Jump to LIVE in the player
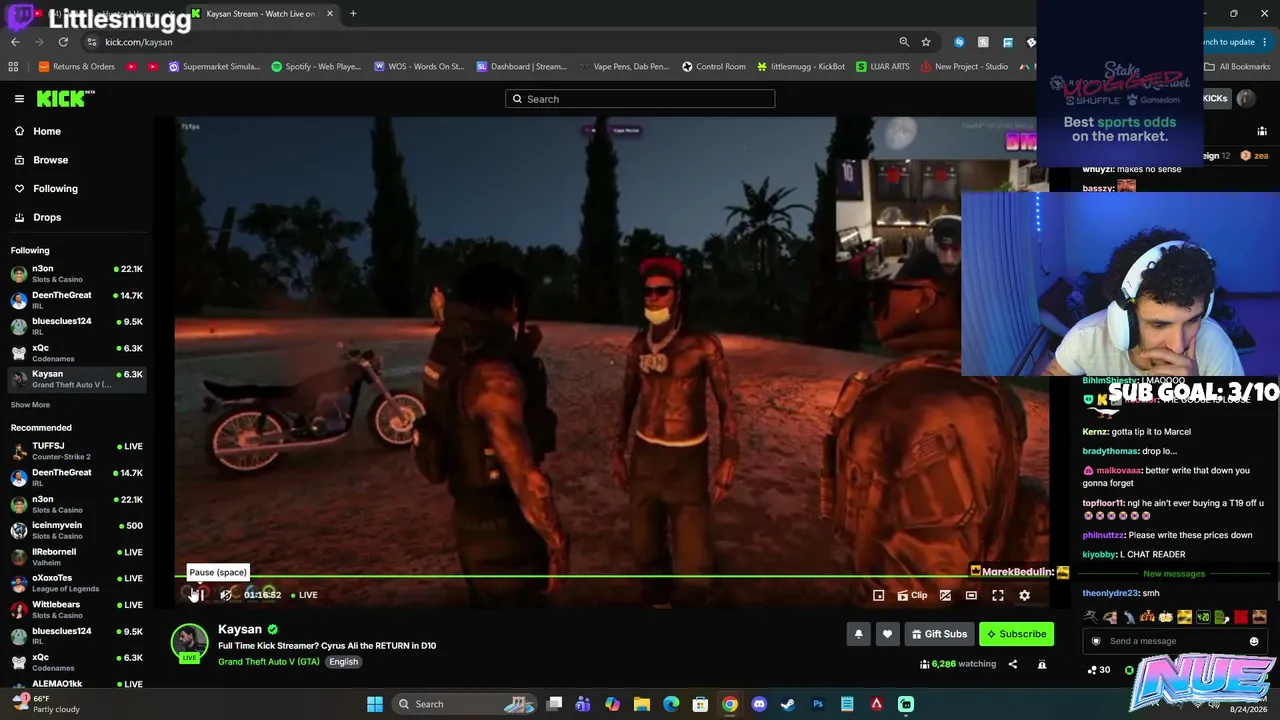 pos(304,595)
